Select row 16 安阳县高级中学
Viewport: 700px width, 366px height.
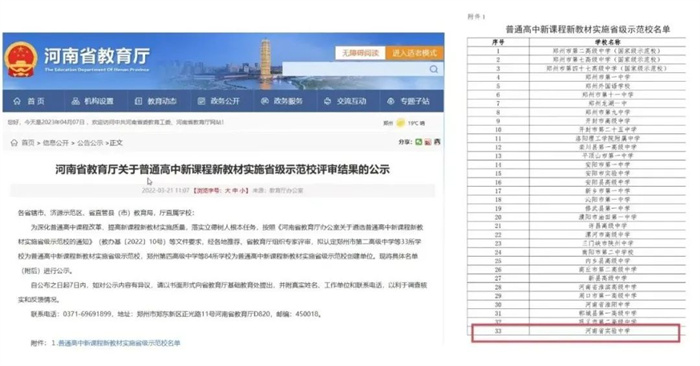coord(576,182)
